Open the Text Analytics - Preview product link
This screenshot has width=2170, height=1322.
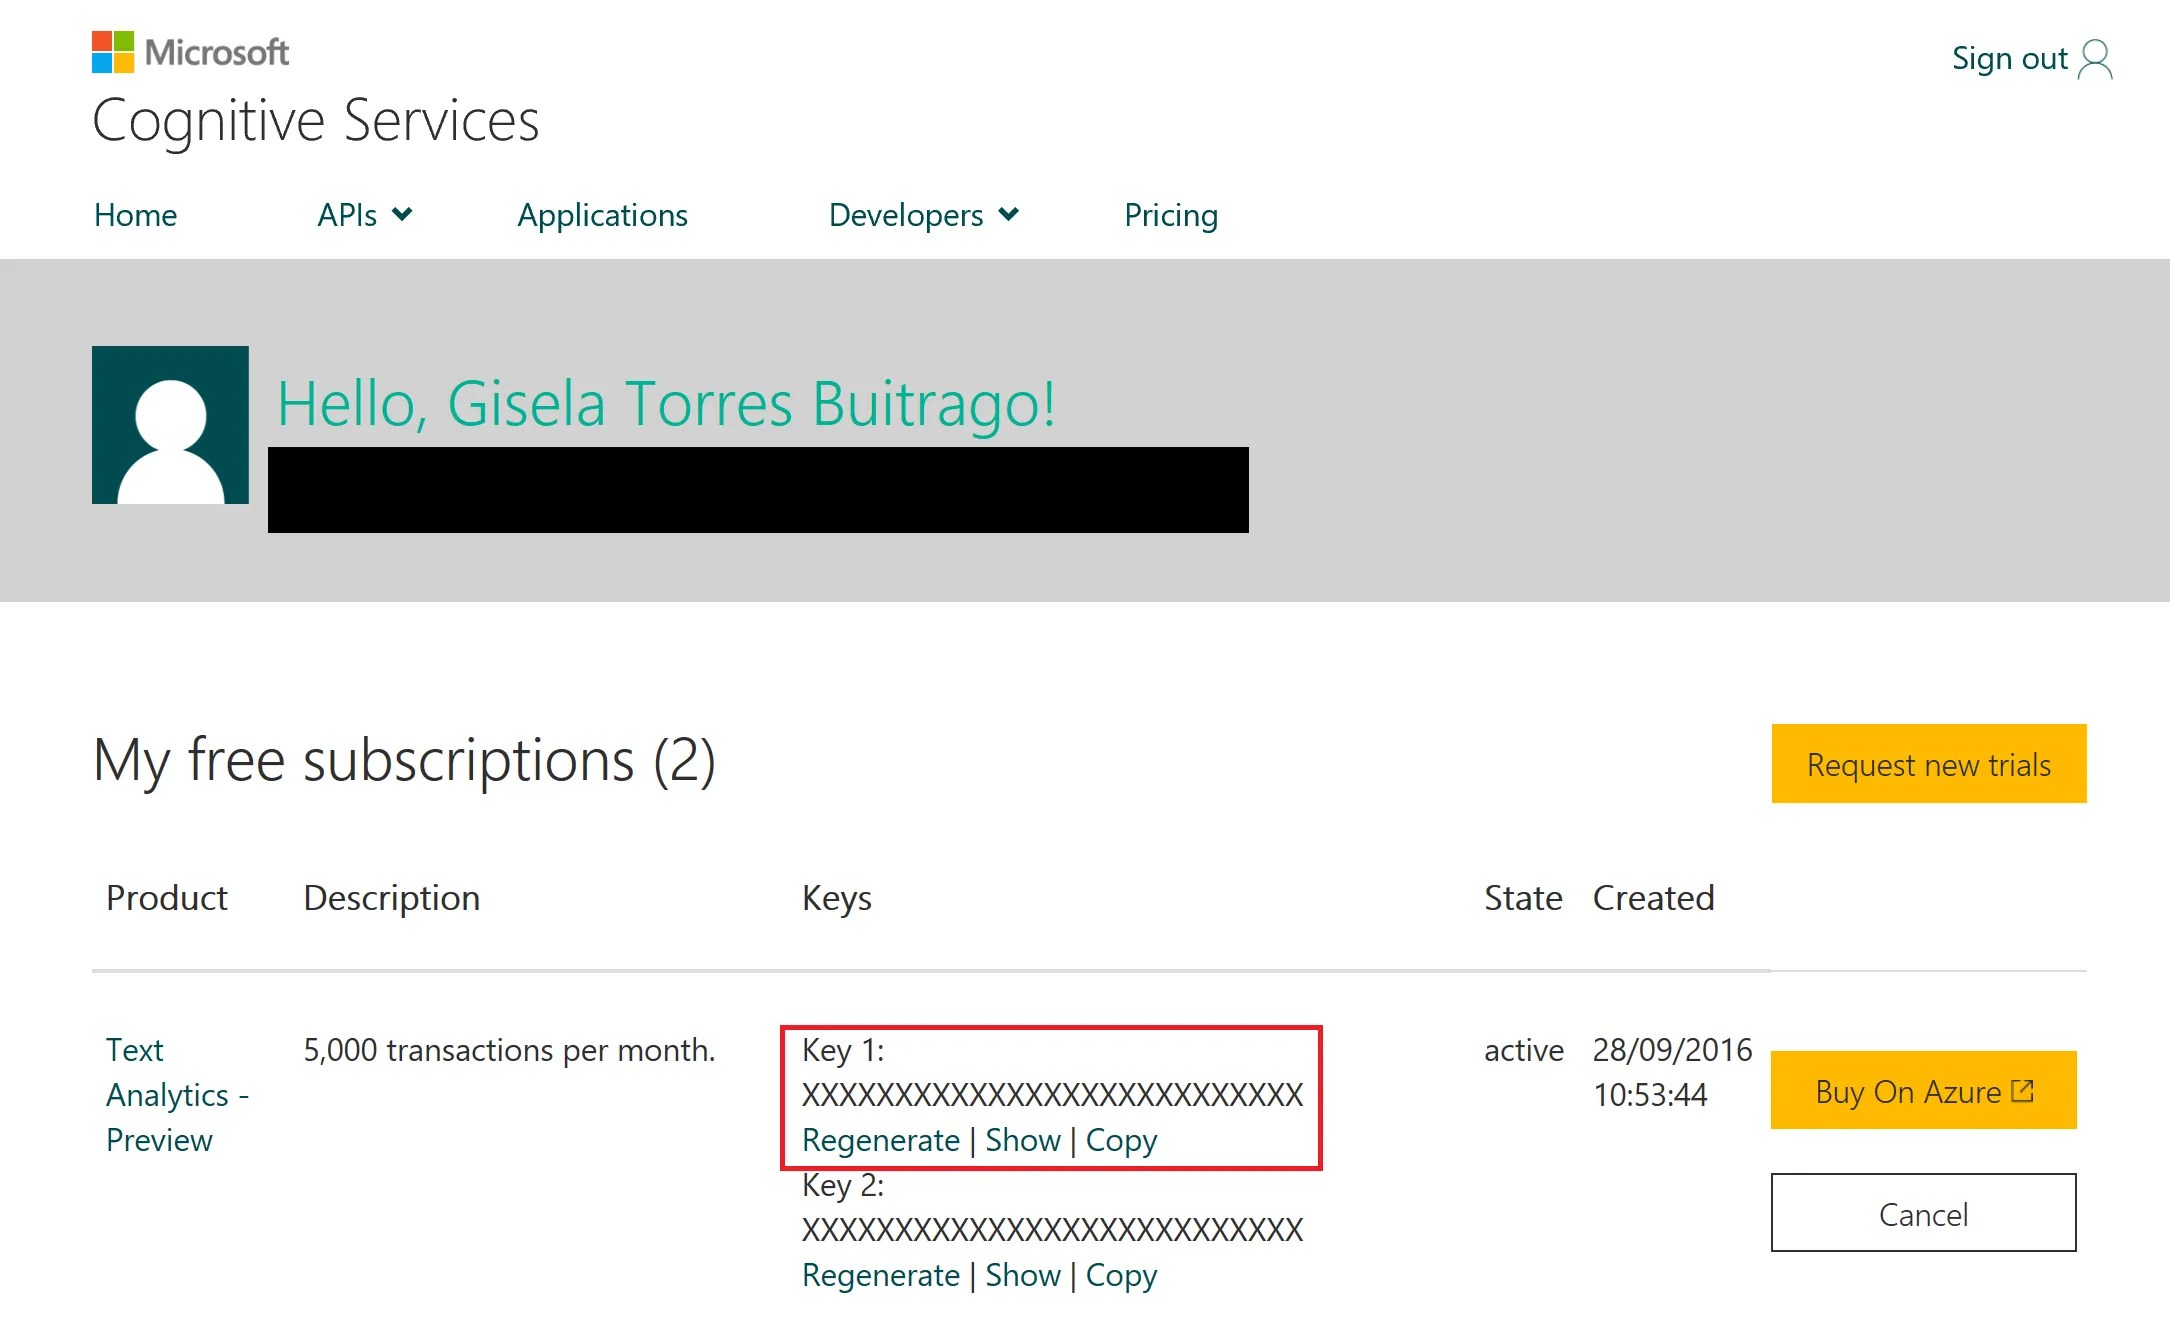177,1095
